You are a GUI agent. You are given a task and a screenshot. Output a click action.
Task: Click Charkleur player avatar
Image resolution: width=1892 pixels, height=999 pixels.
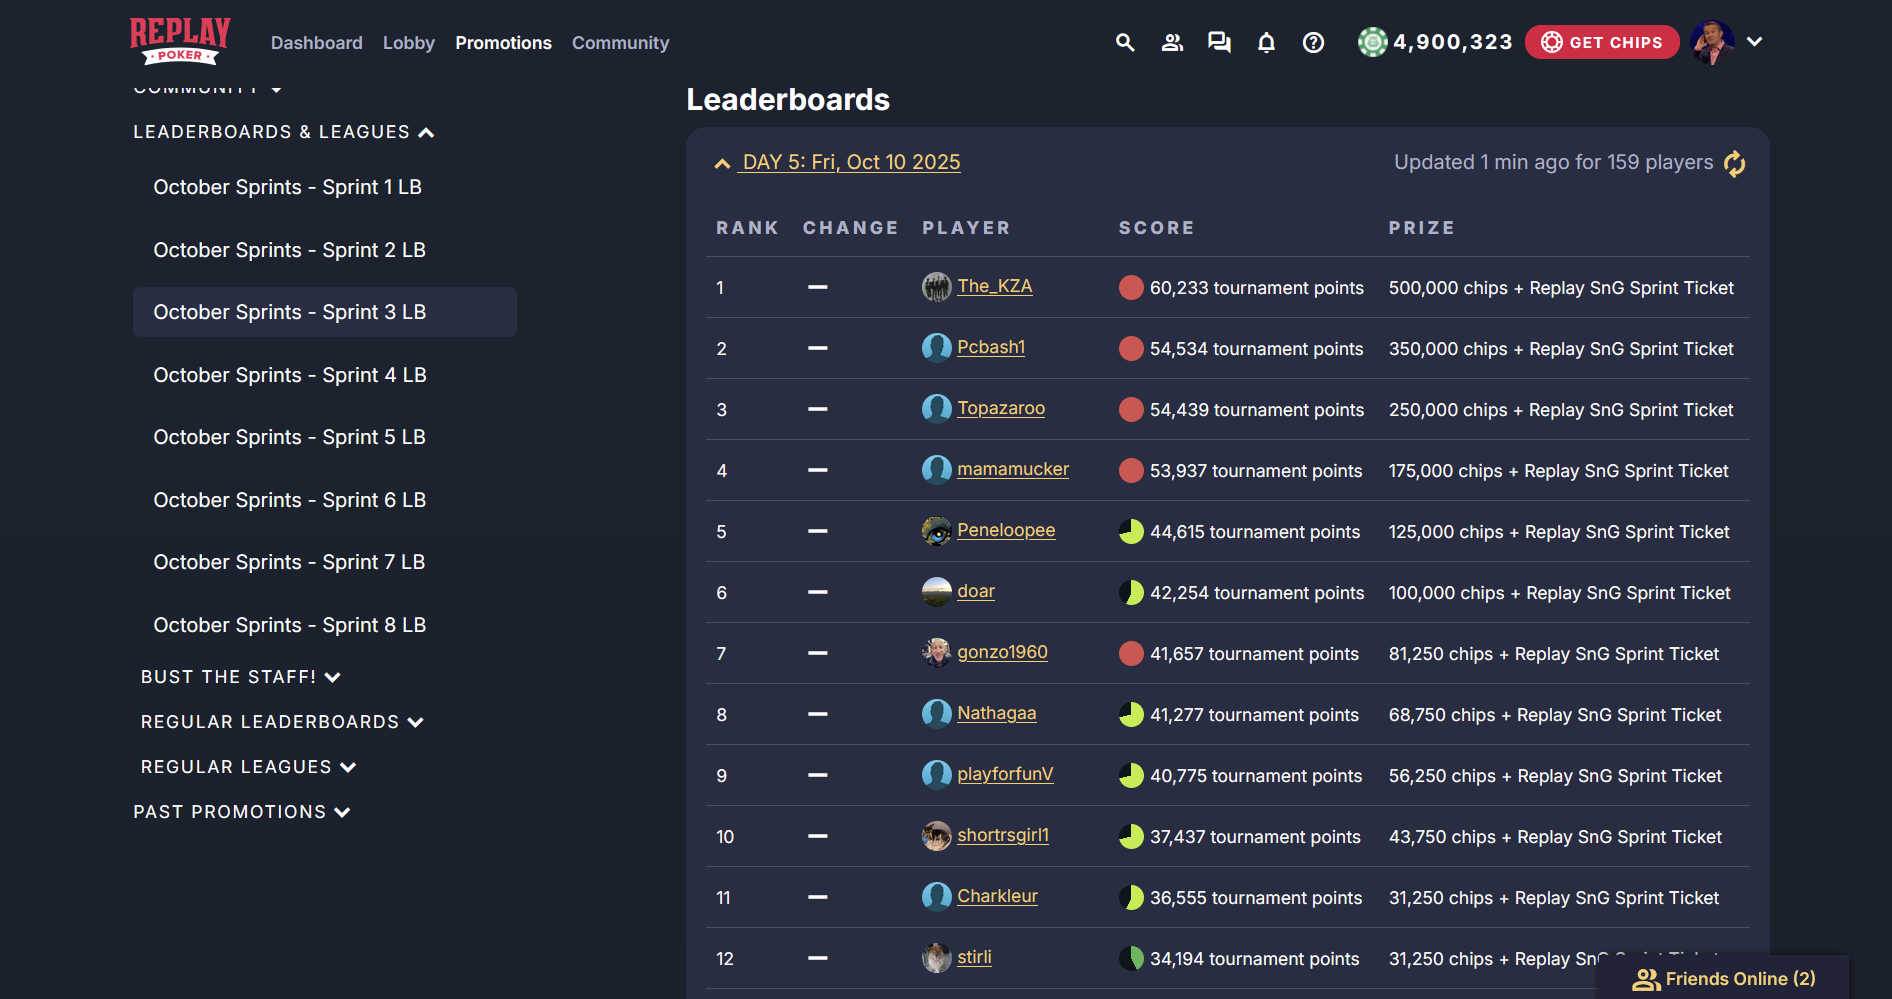(936, 897)
